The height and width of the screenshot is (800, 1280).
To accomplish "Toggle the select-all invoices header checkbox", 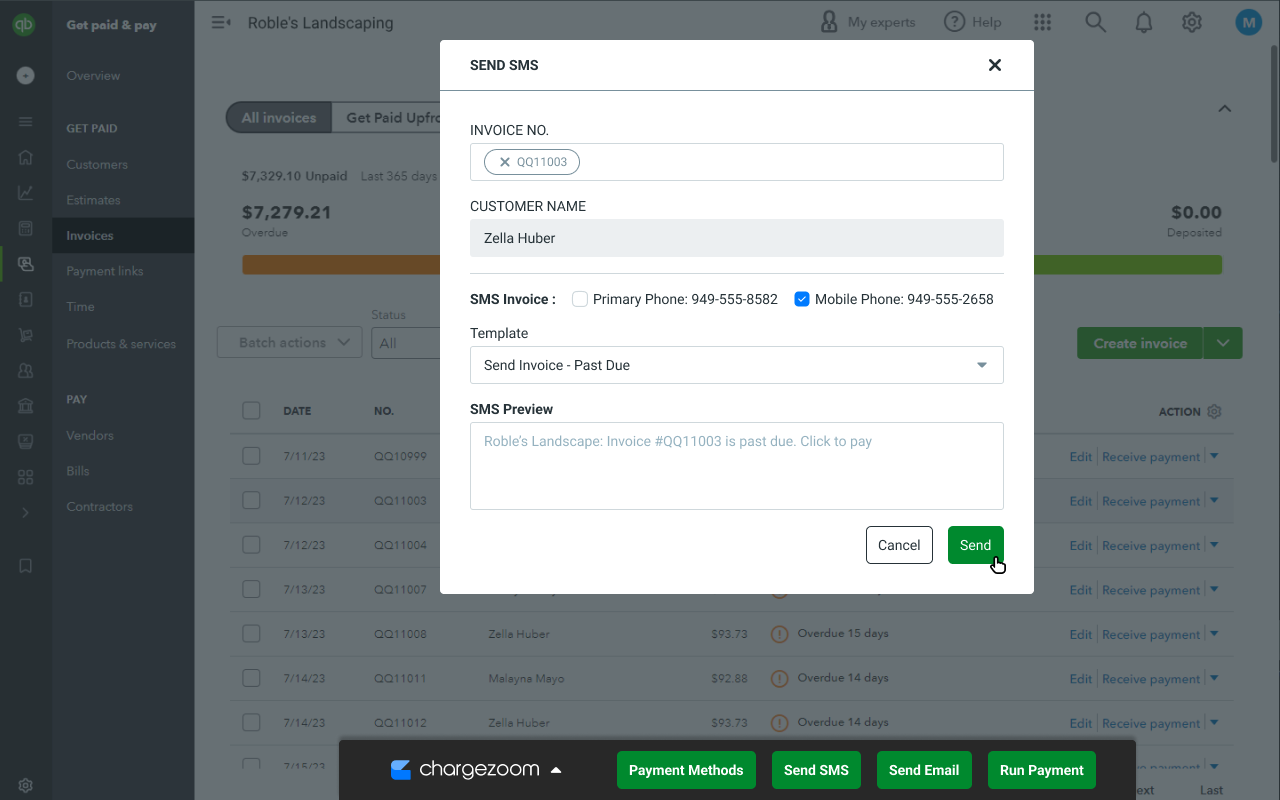I will (251, 411).
